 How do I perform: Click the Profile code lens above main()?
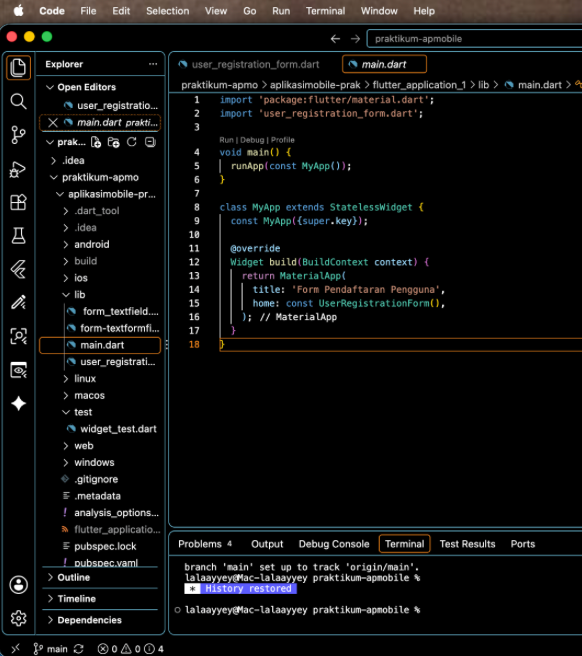[282, 140]
